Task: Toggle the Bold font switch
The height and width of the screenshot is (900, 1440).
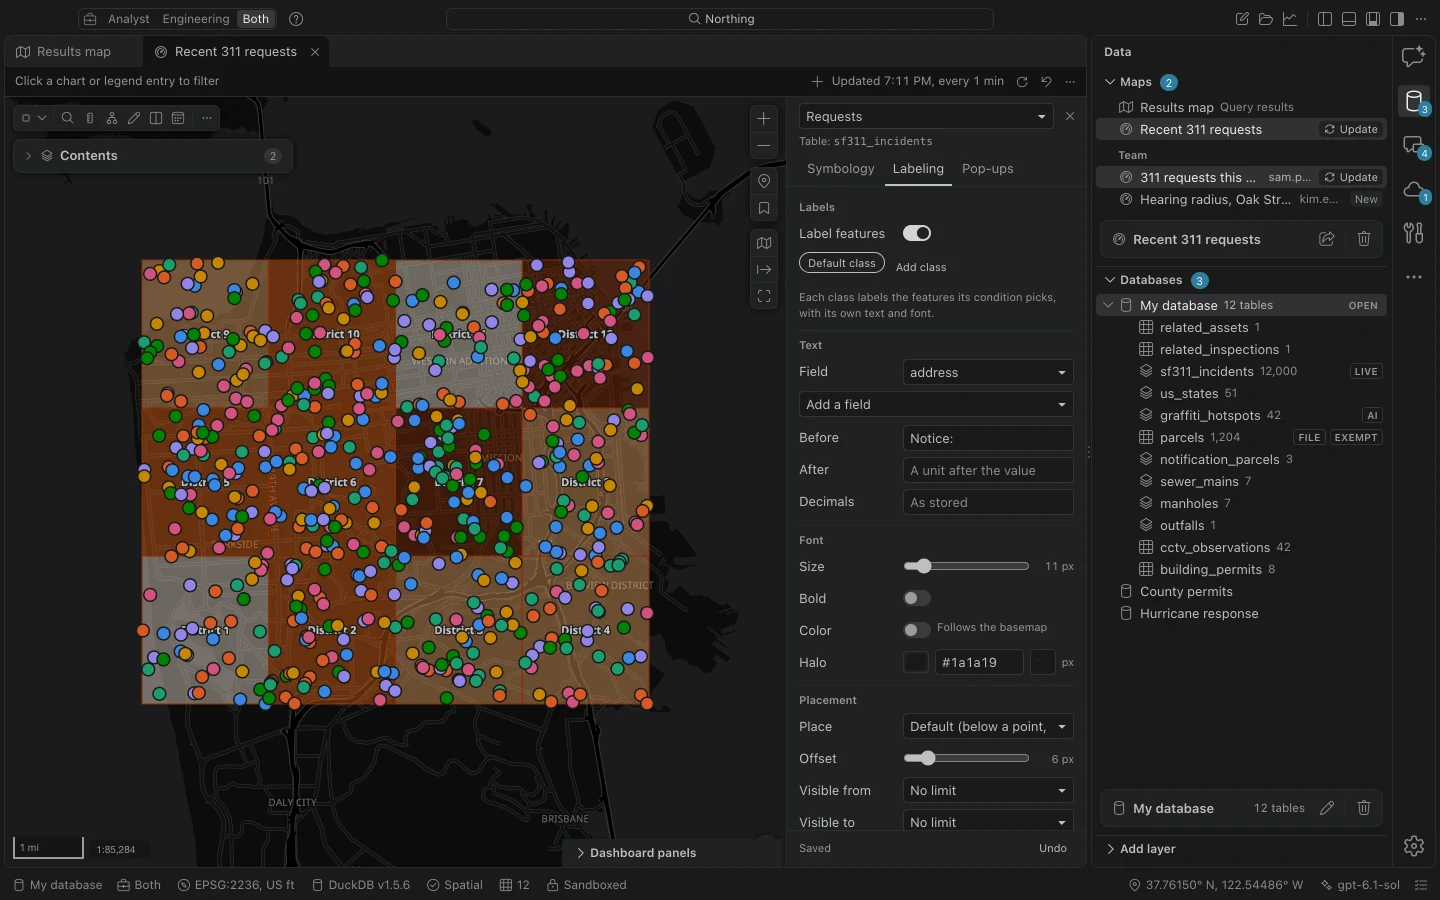Action: 917,598
